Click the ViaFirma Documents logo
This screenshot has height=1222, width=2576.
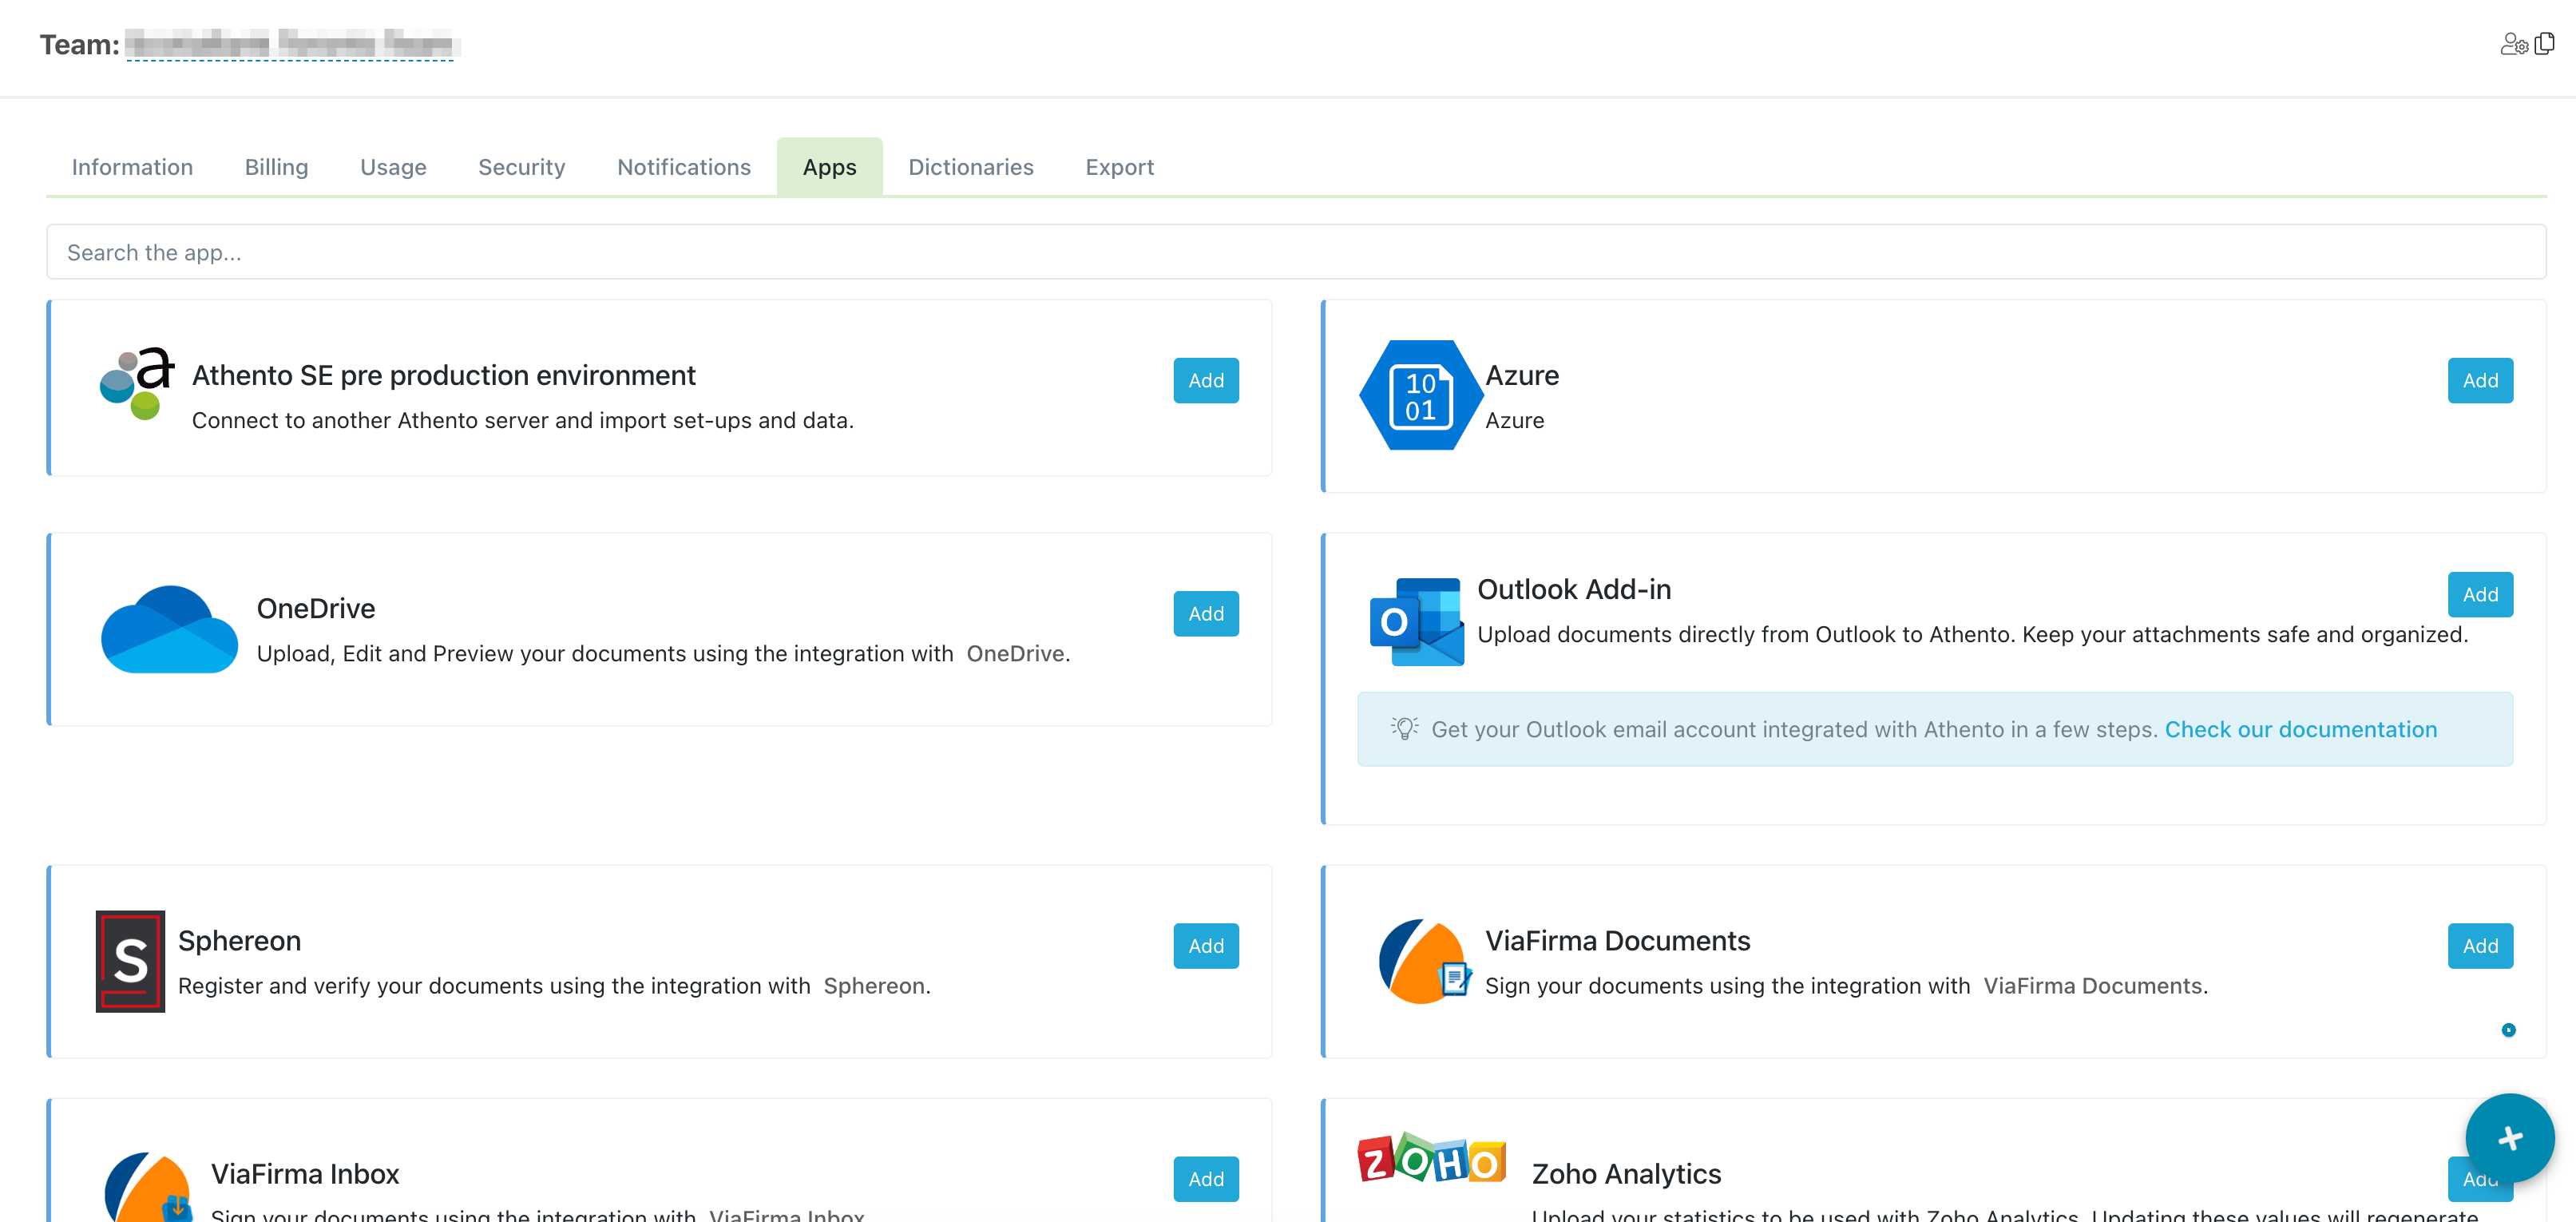pyautogui.click(x=1423, y=961)
